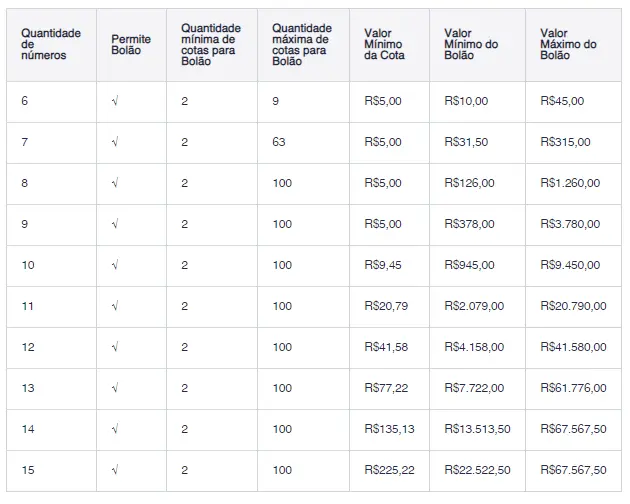Click the R$61.776,00 maximum bolão cell

[x=572, y=388]
